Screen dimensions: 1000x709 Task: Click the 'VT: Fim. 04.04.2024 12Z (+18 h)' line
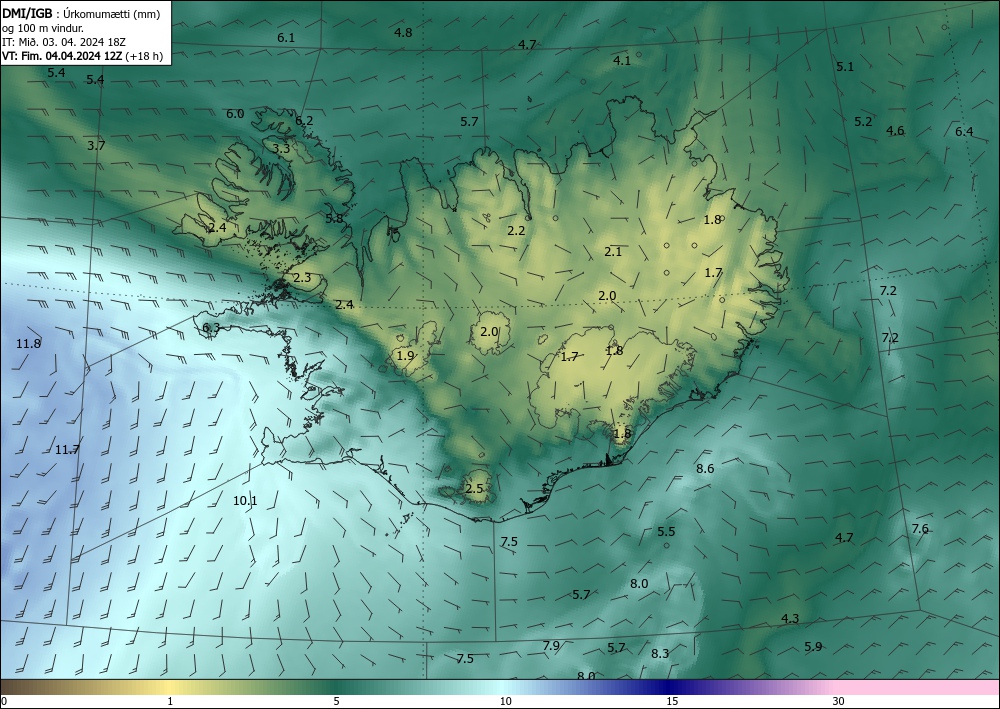tap(82, 56)
